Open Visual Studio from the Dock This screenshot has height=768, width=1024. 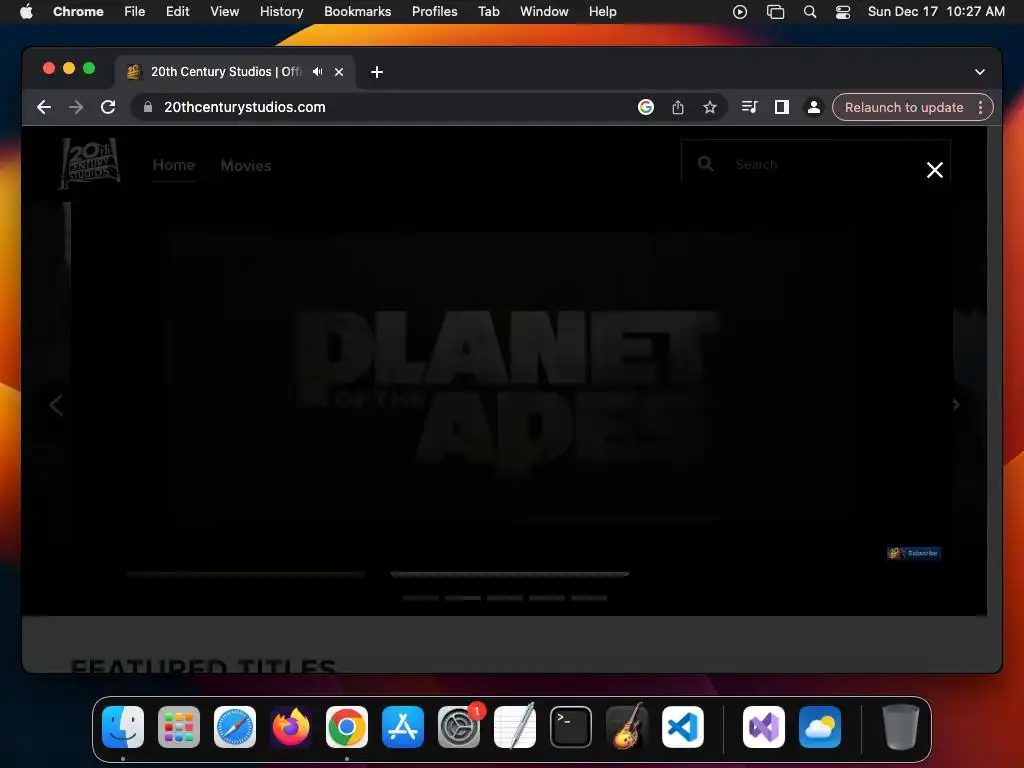pyautogui.click(x=764, y=727)
